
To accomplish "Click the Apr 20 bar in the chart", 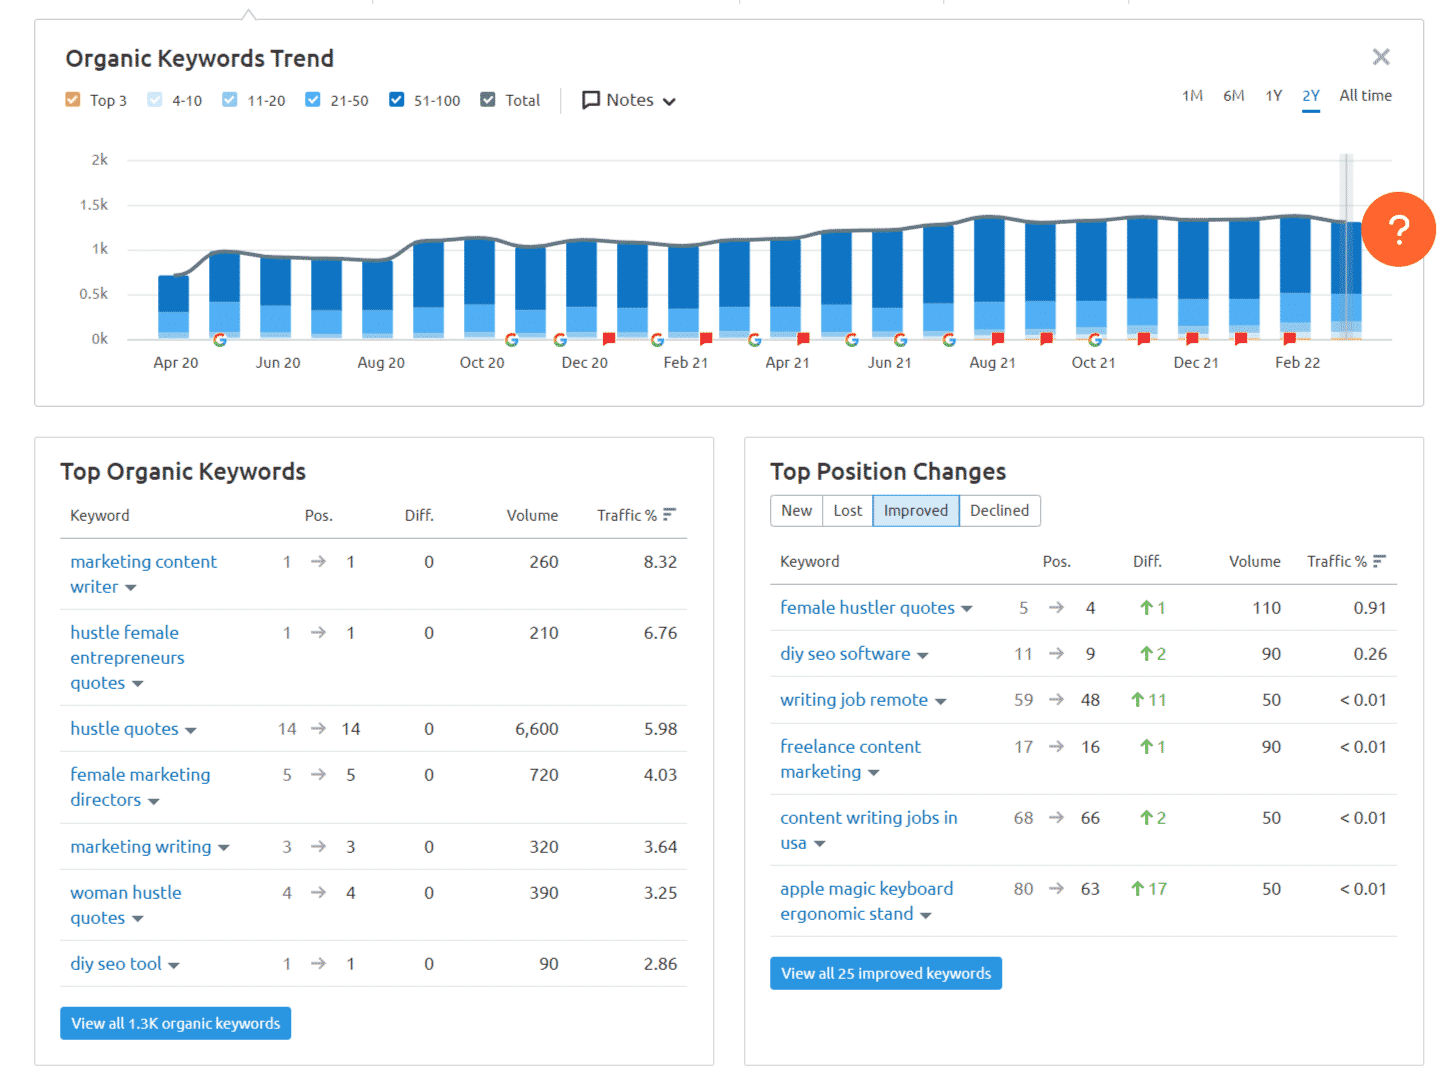I will click(x=173, y=307).
